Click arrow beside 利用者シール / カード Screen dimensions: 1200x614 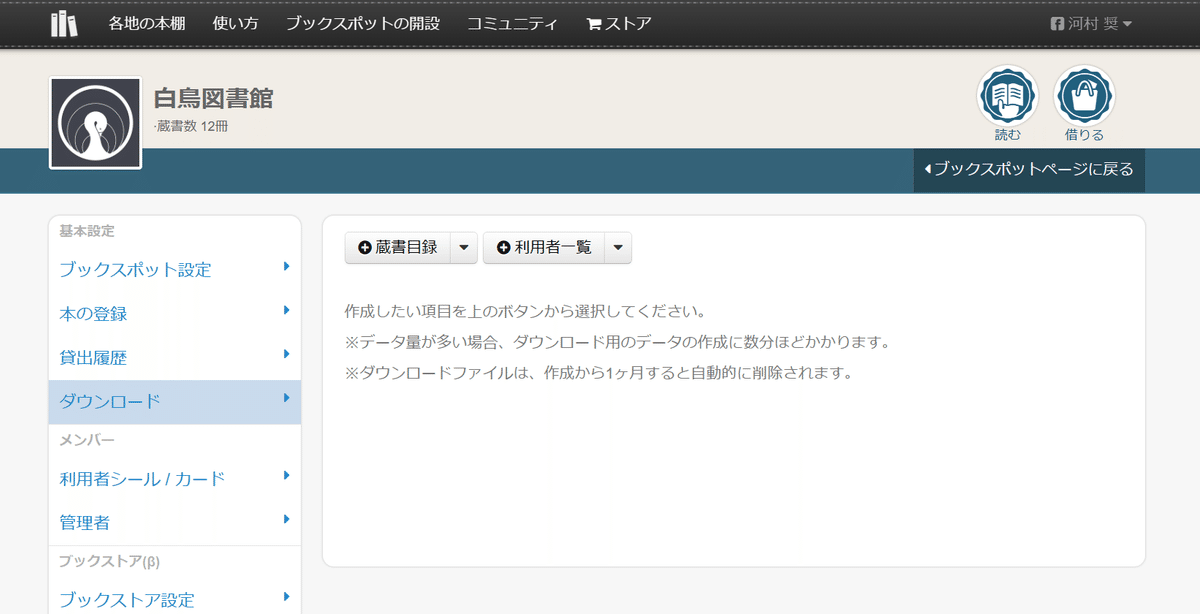click(286, 475)
